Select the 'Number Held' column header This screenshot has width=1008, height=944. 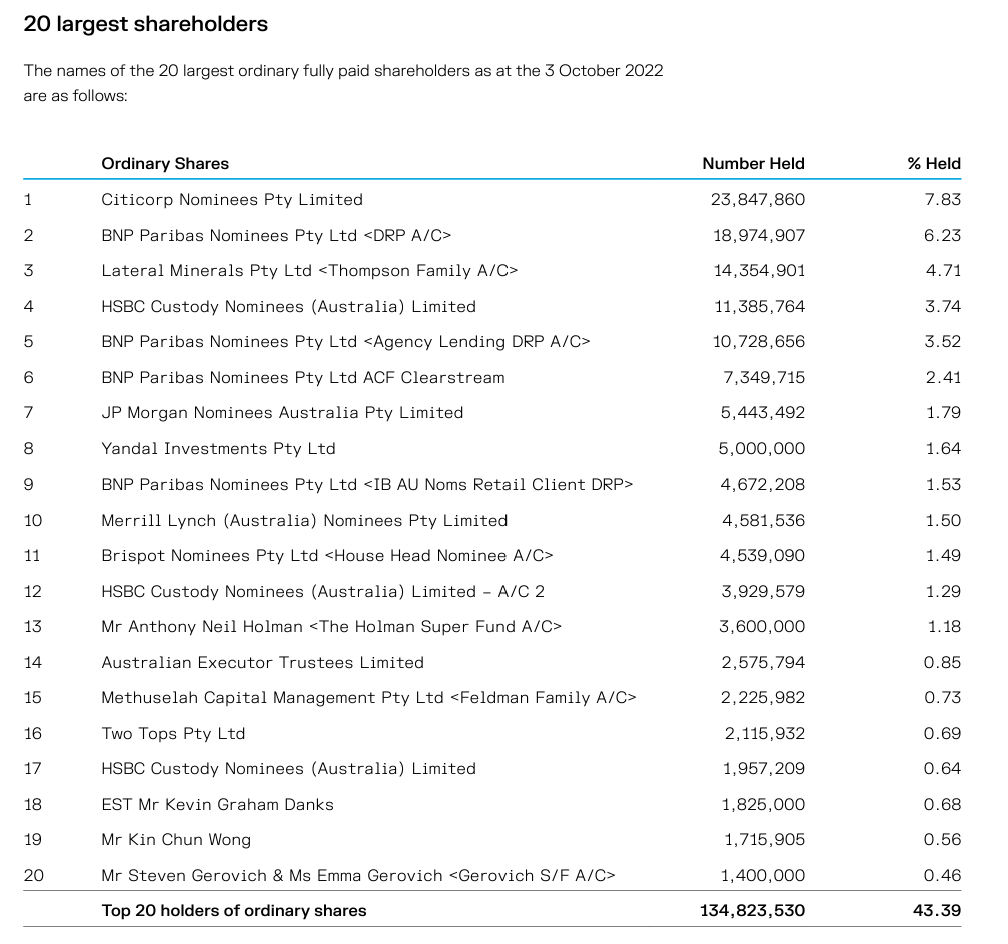click(x=753, y=163)
